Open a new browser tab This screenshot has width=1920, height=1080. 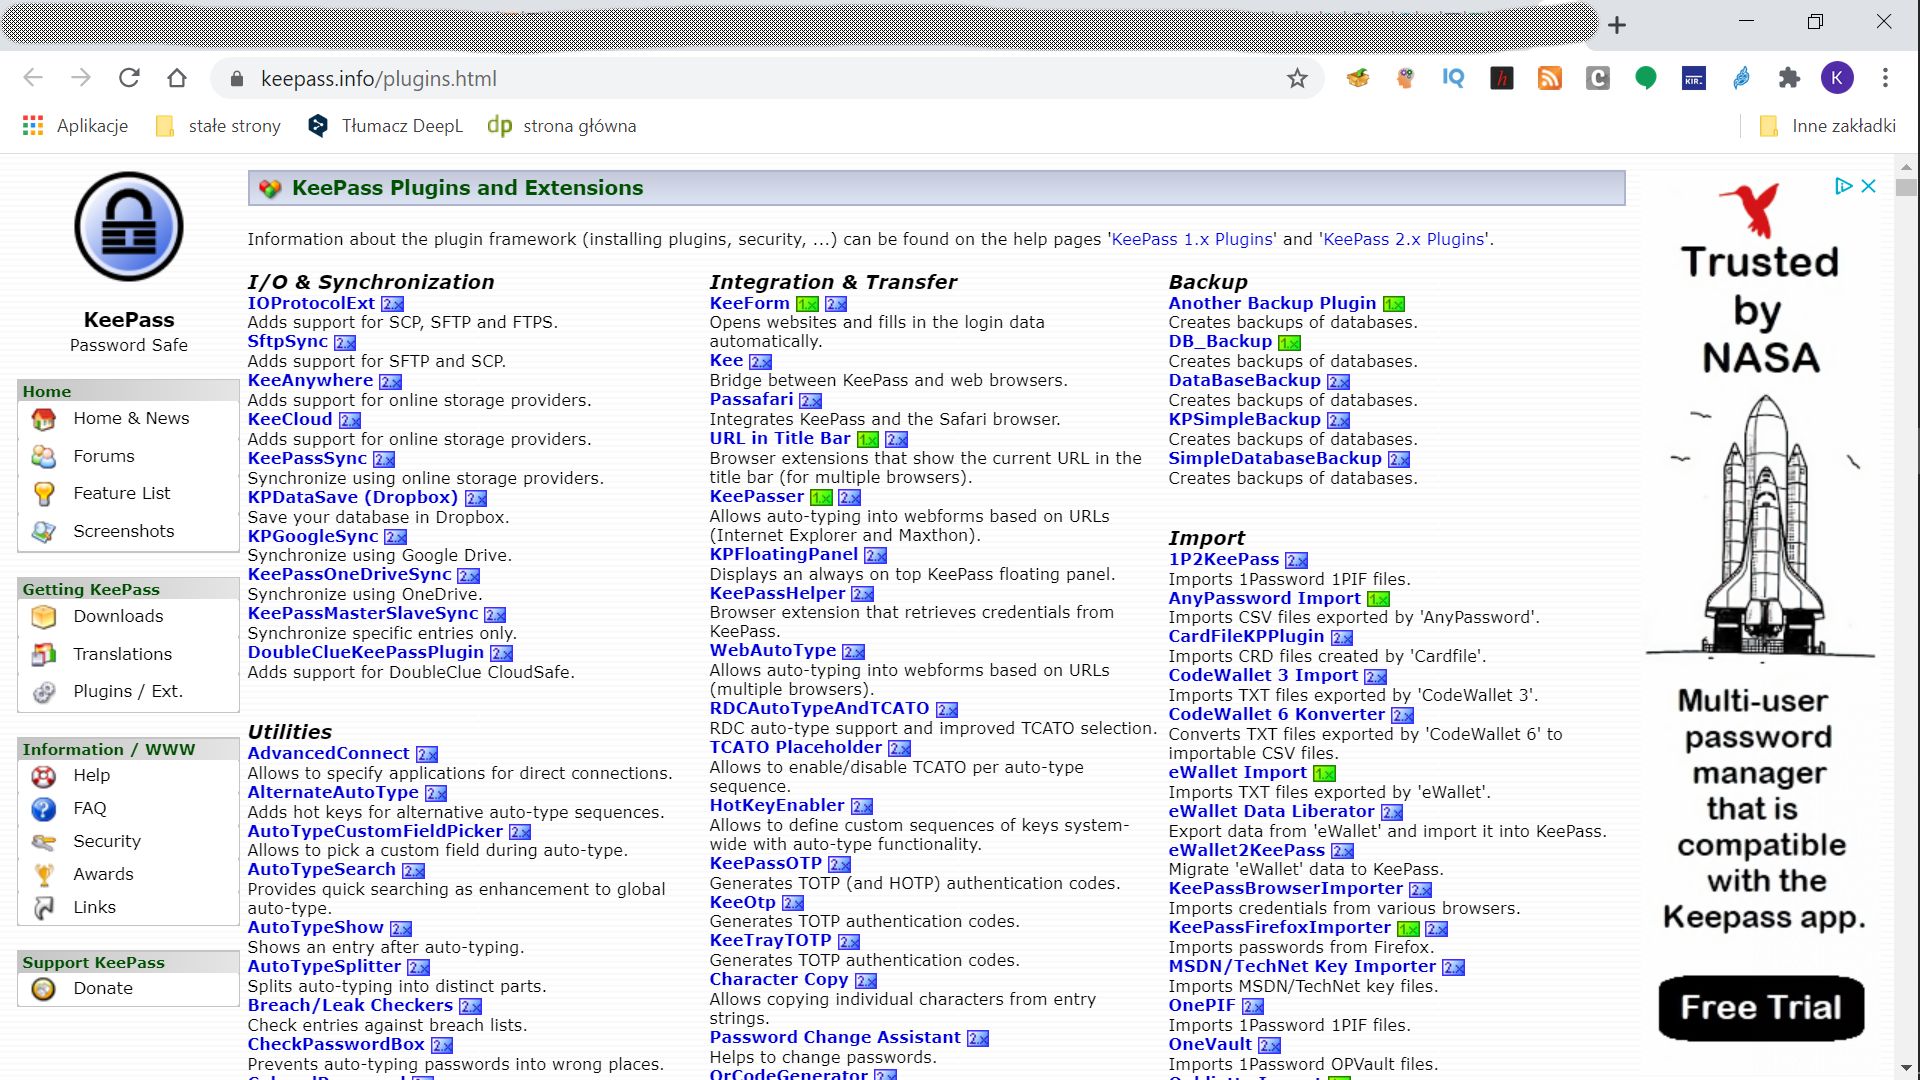click(x=1617, y=25)
